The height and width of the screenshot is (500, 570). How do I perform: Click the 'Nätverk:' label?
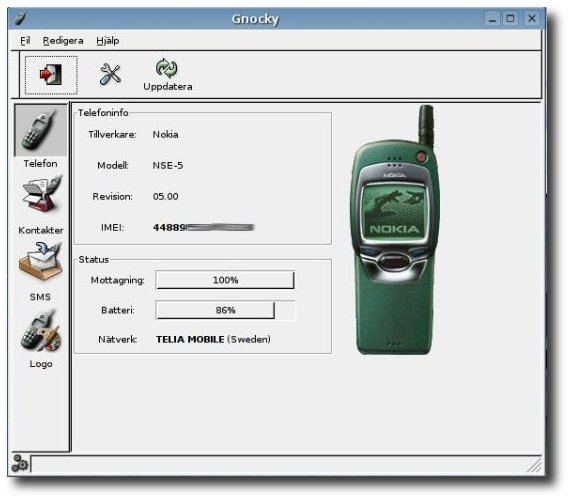pos(117,339)
